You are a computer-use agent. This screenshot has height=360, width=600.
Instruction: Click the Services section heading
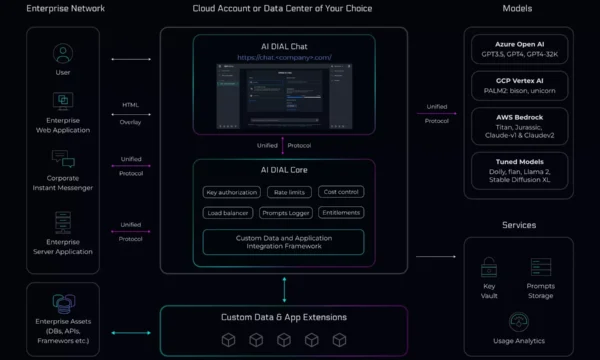[x=519, y=225]
